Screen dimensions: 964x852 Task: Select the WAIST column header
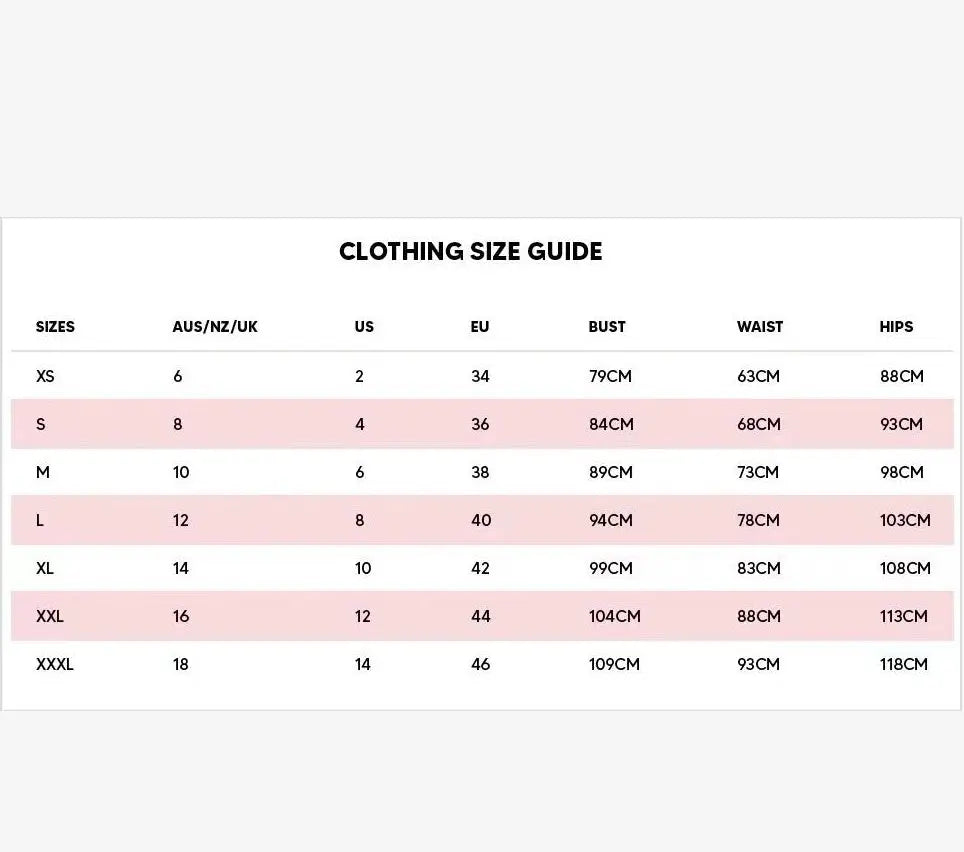[x=760, y=327]
